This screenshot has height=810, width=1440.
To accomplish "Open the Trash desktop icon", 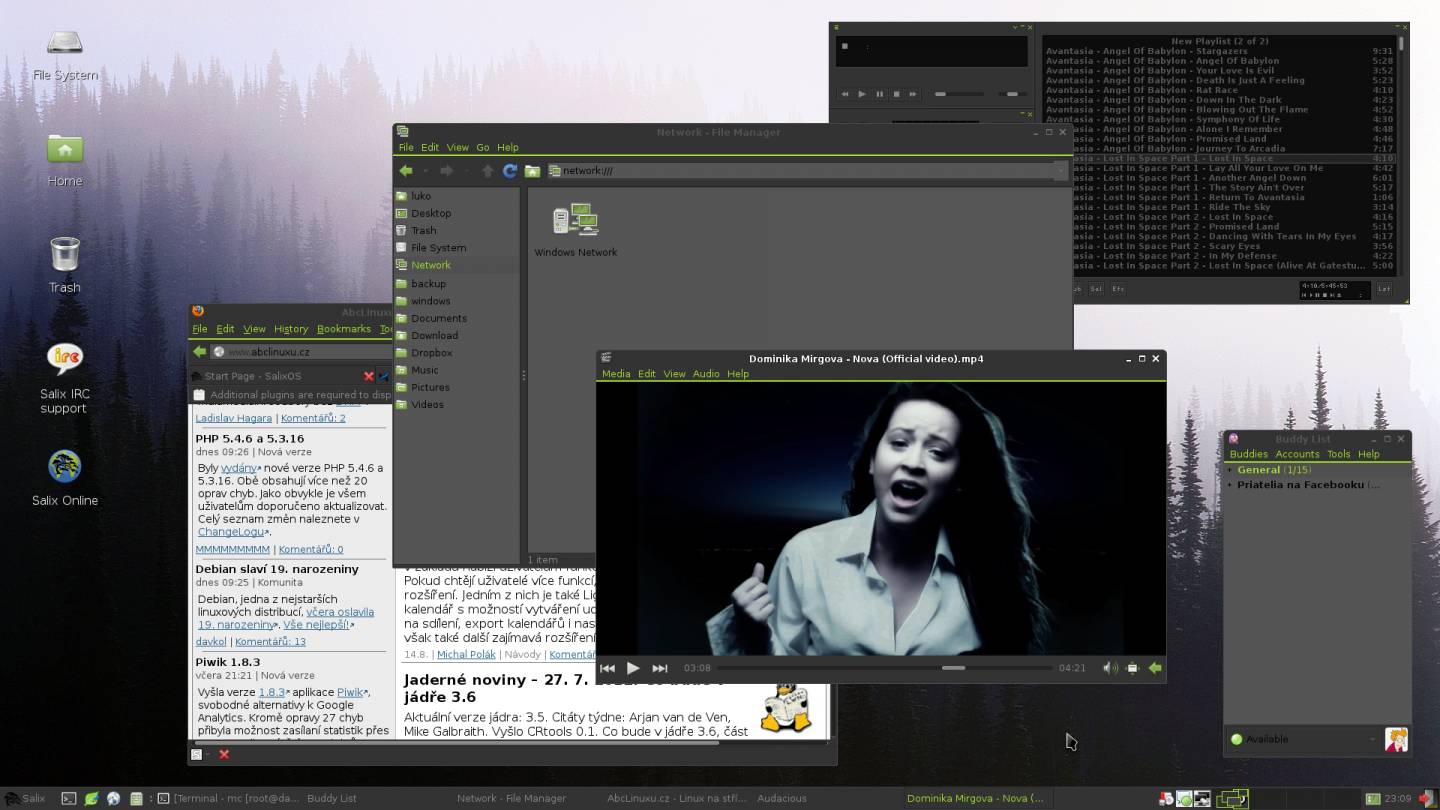I will click(x=65, y=265).
